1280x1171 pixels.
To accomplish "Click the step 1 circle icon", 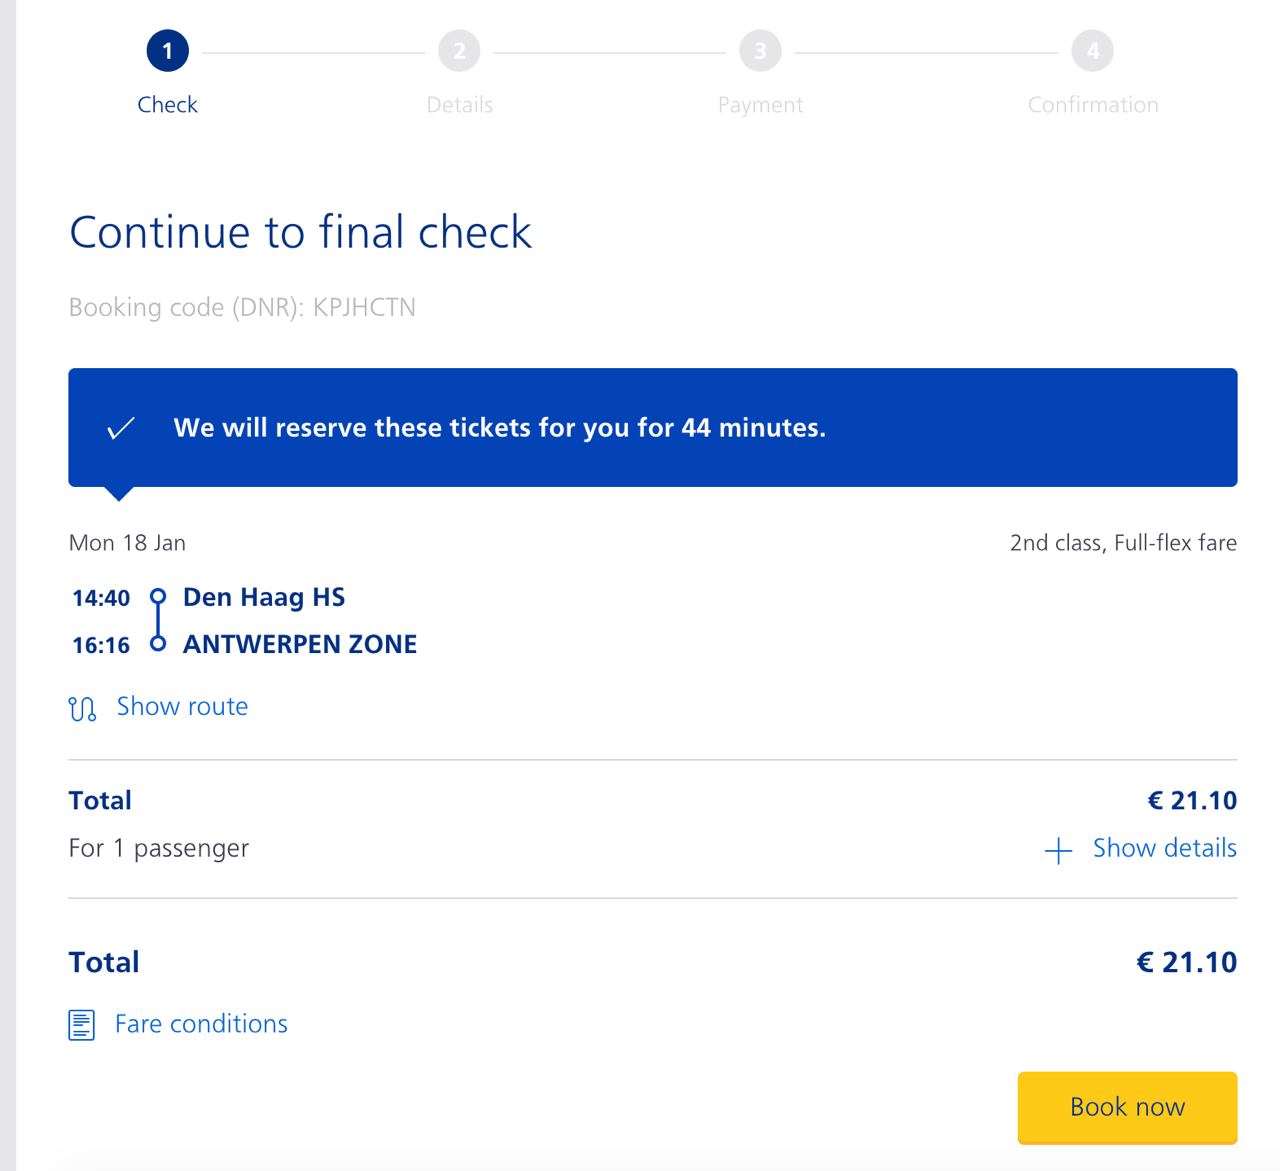I will click(167, 51).
